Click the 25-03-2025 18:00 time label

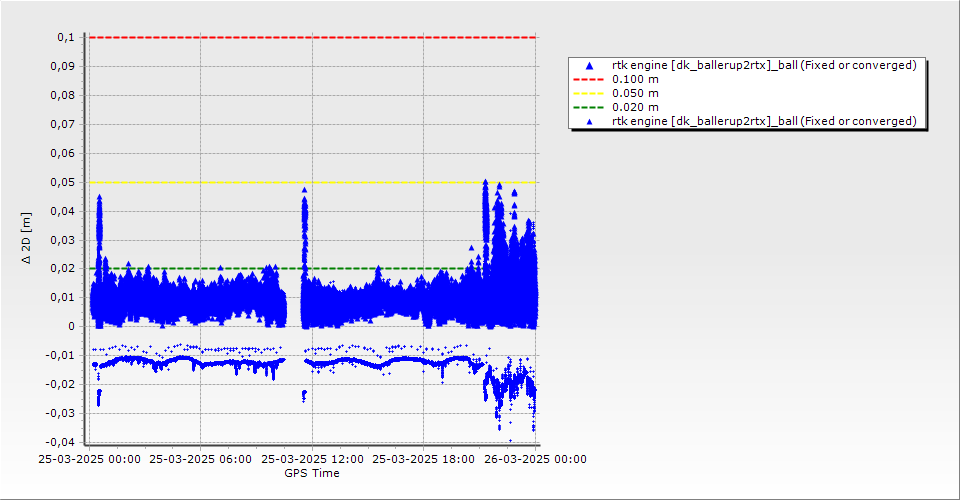coord(423,459)
